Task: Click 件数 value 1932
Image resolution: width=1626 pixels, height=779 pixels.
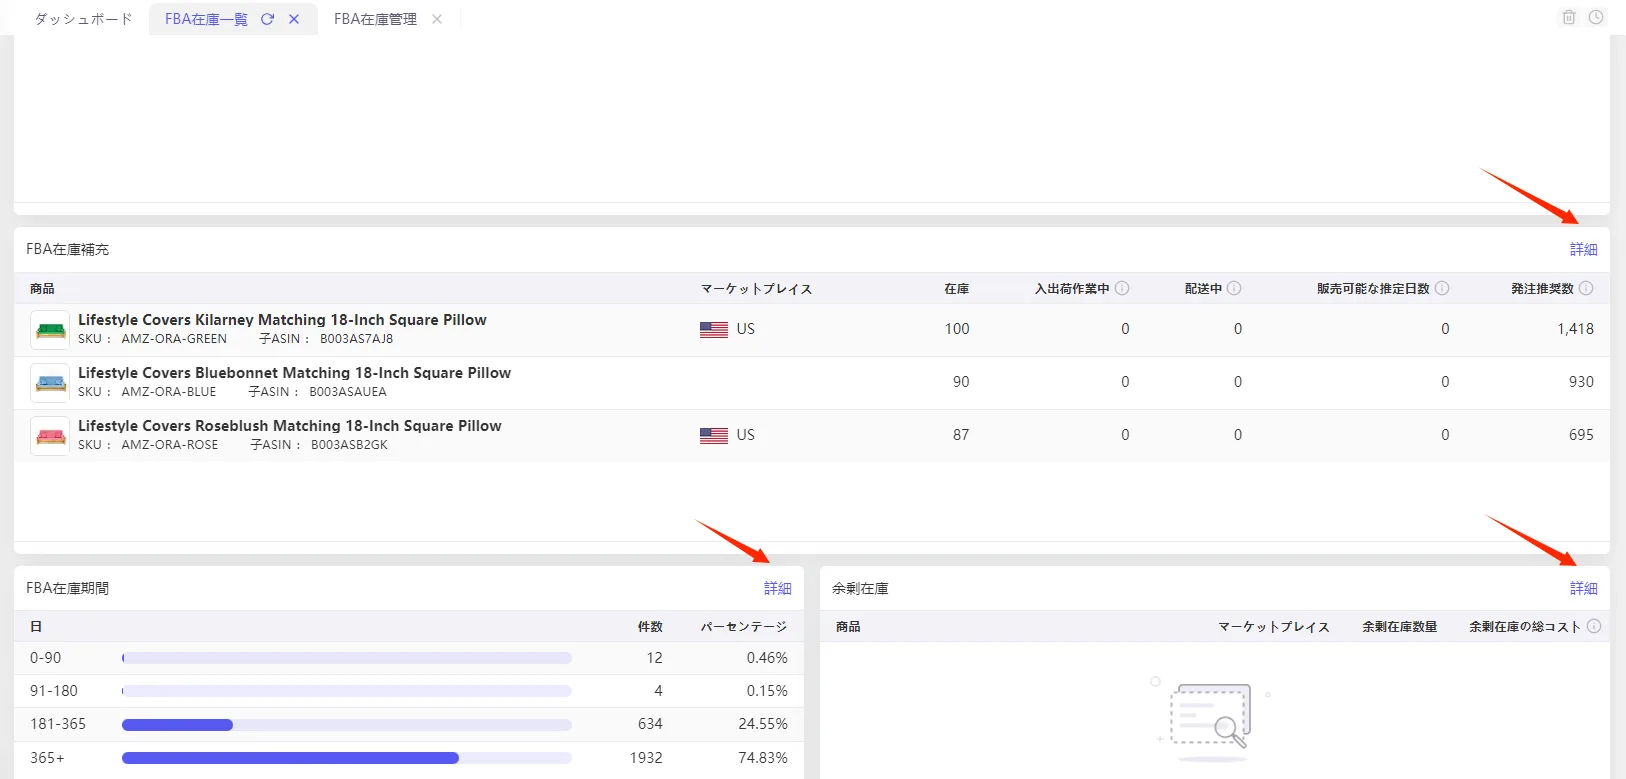Action: (x=646, y=758)
